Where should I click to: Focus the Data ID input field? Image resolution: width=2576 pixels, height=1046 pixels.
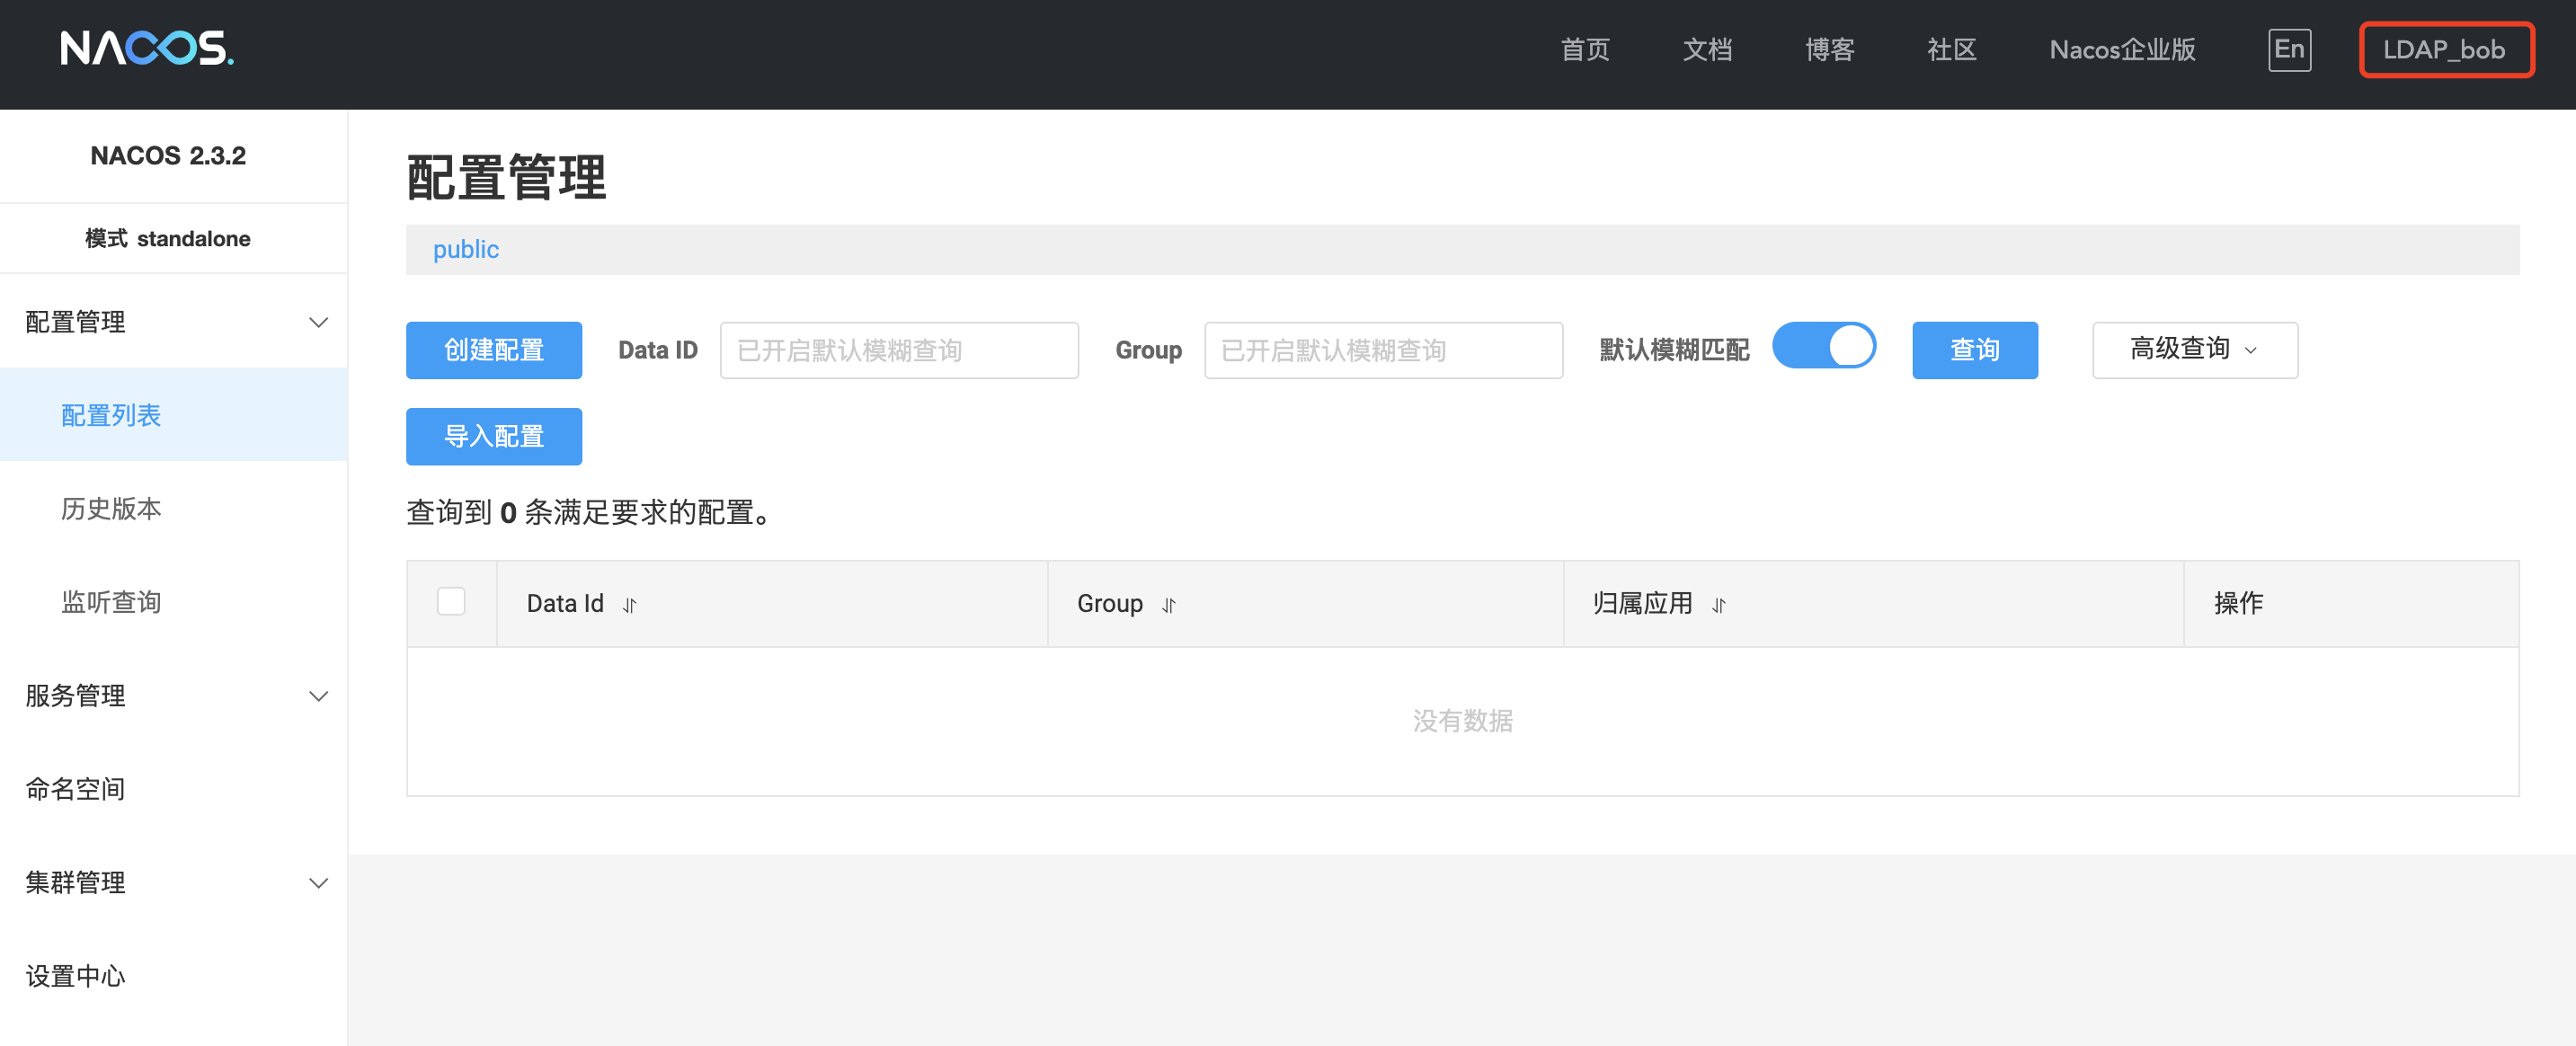click(898, 349)
